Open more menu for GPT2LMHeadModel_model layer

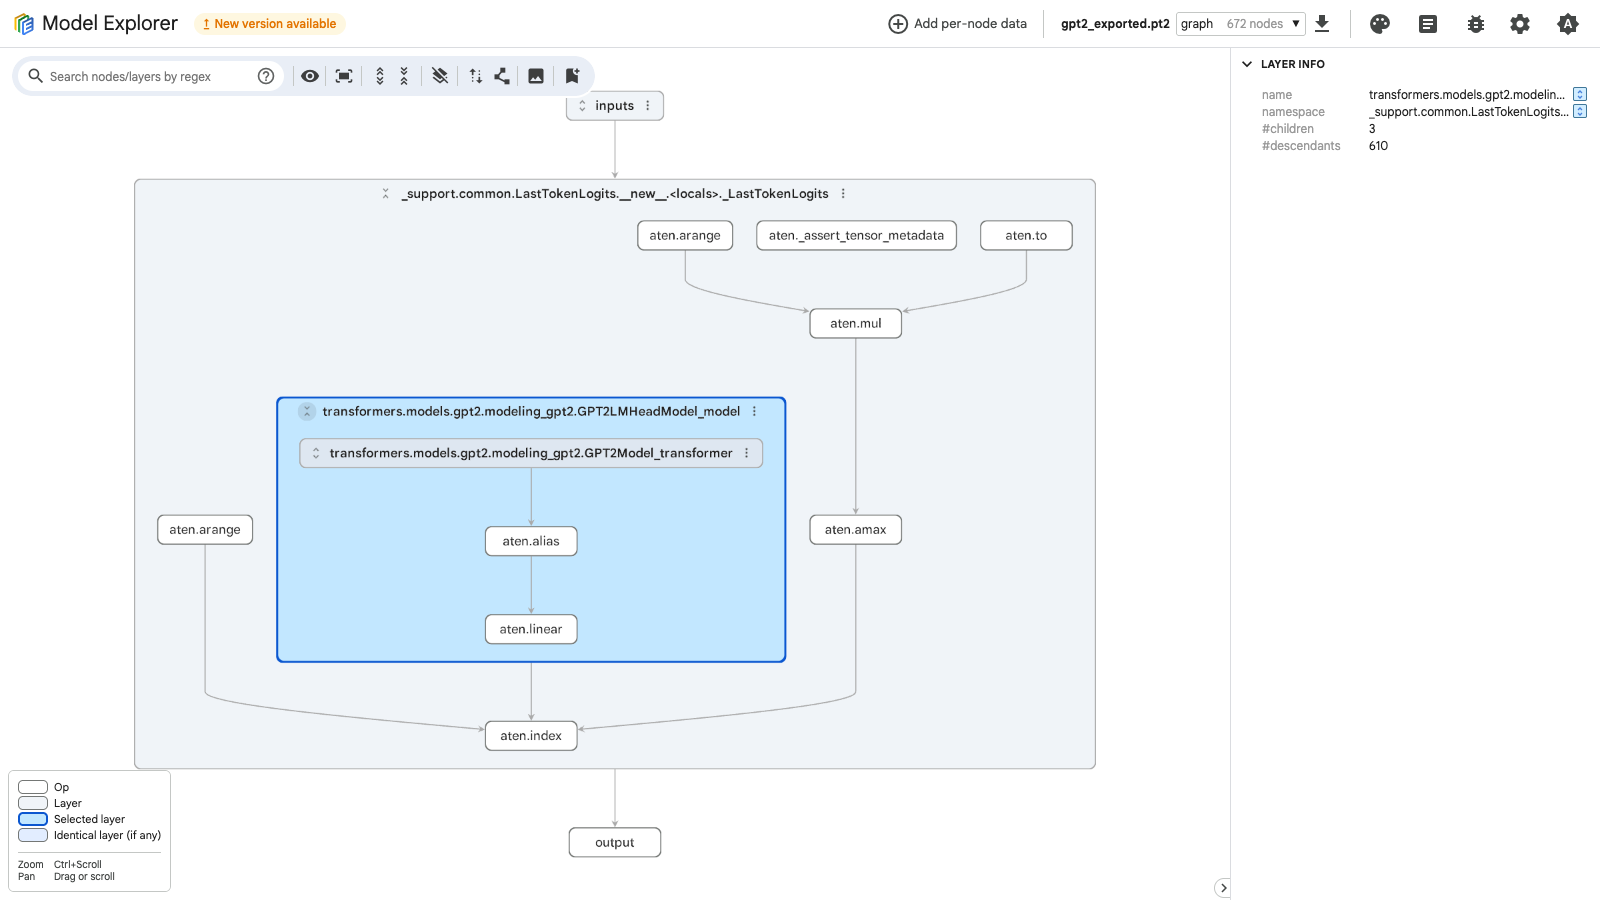coord(754,411)
